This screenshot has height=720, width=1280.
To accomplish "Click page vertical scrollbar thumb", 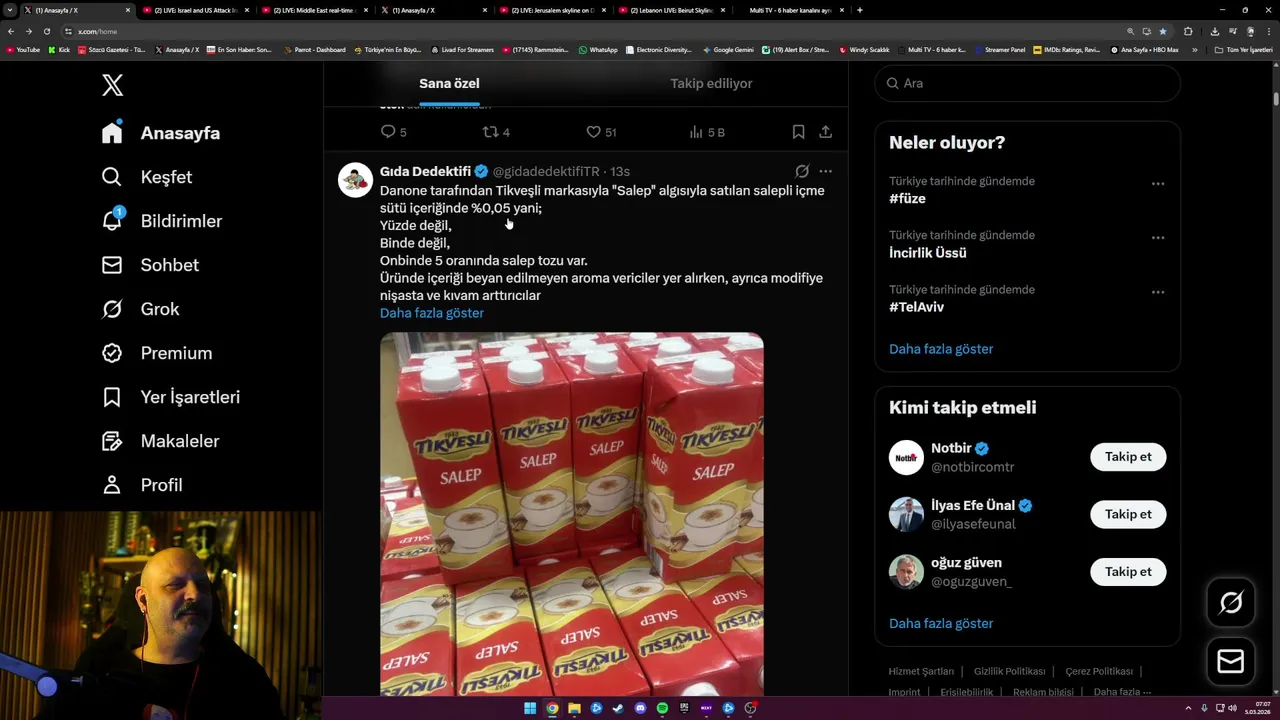I will pos(1276,99).
